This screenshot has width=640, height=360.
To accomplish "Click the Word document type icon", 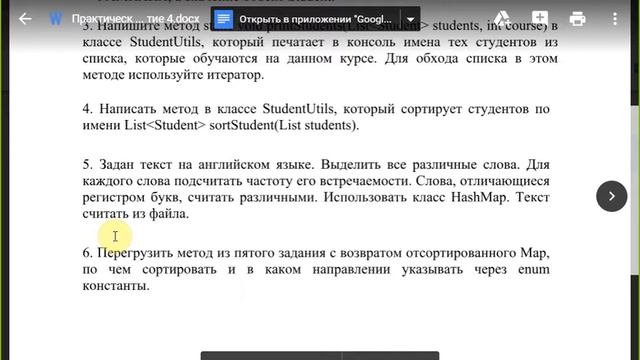I will (x=56, y=19).
